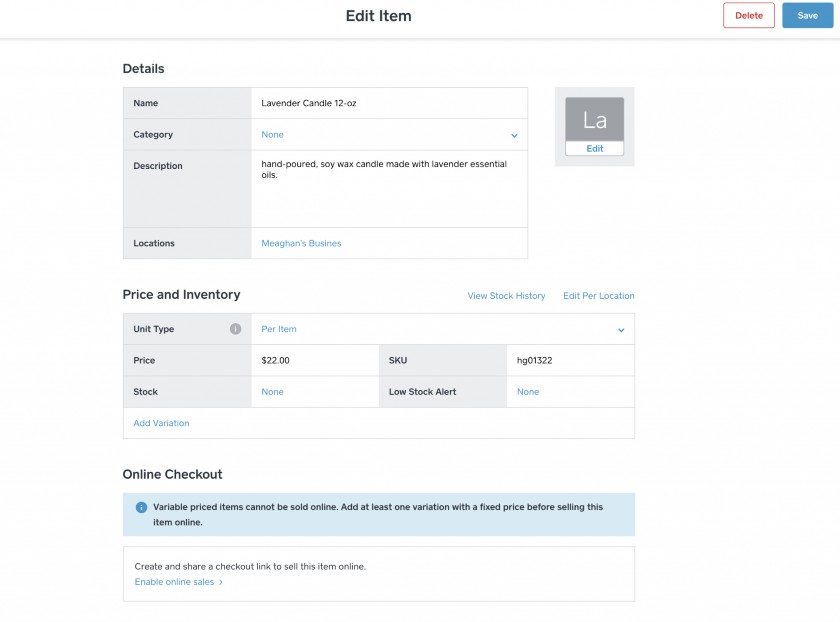Open the Unit Type dropdown arrow

[x=620, y=330]
